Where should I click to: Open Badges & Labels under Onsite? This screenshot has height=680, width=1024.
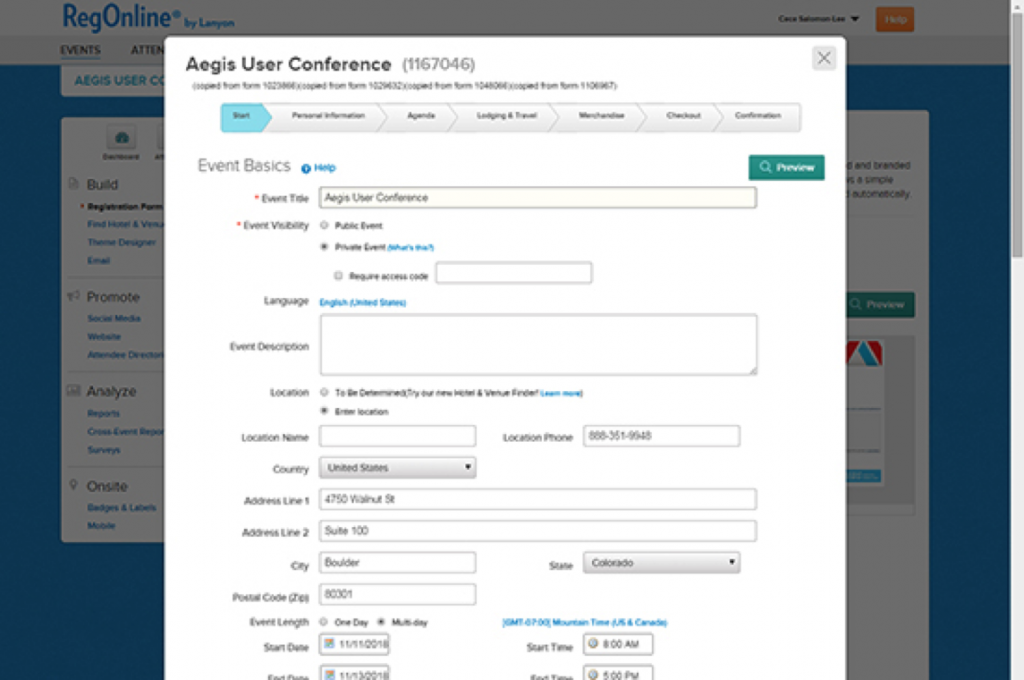[x=121, y=508]
